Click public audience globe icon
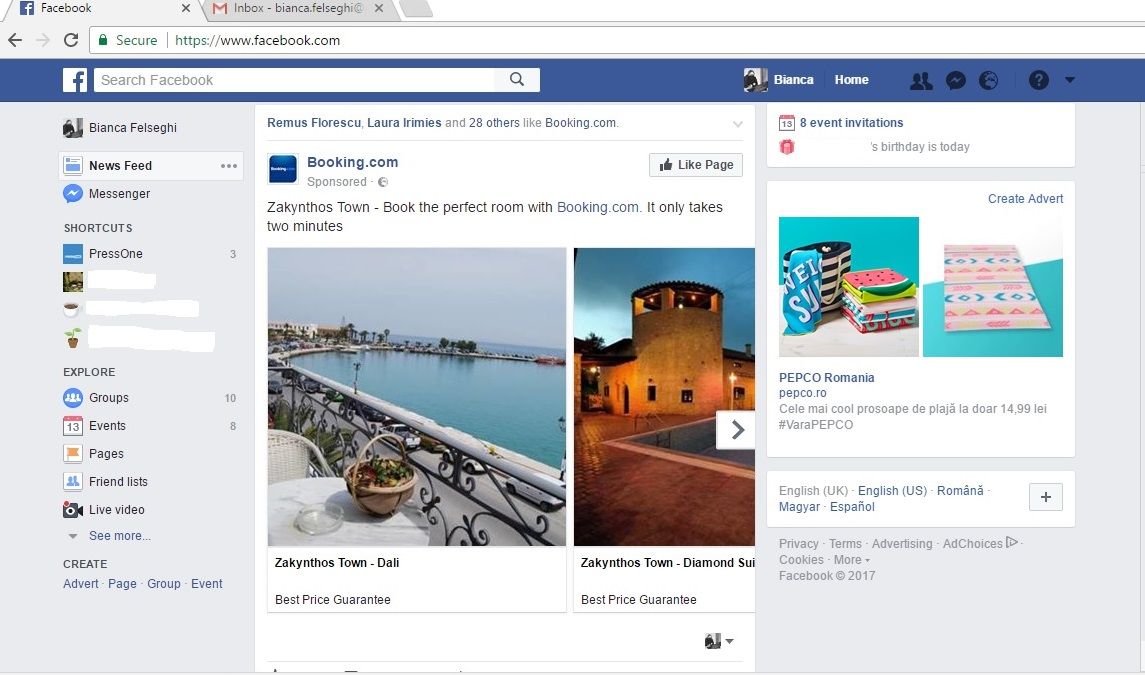The width and height of the screenshot is (1145, 675). [x=383, y=182]
